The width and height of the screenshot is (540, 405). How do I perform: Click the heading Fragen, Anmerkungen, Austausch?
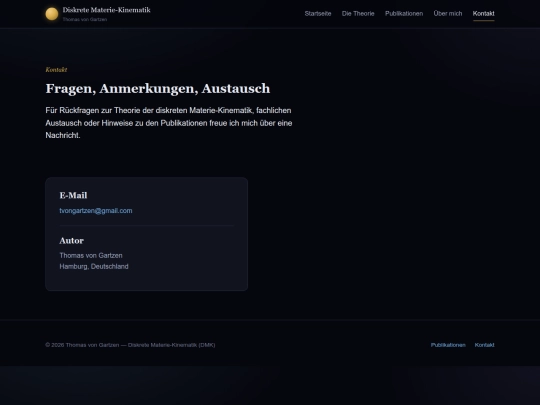tap(158, 89)
